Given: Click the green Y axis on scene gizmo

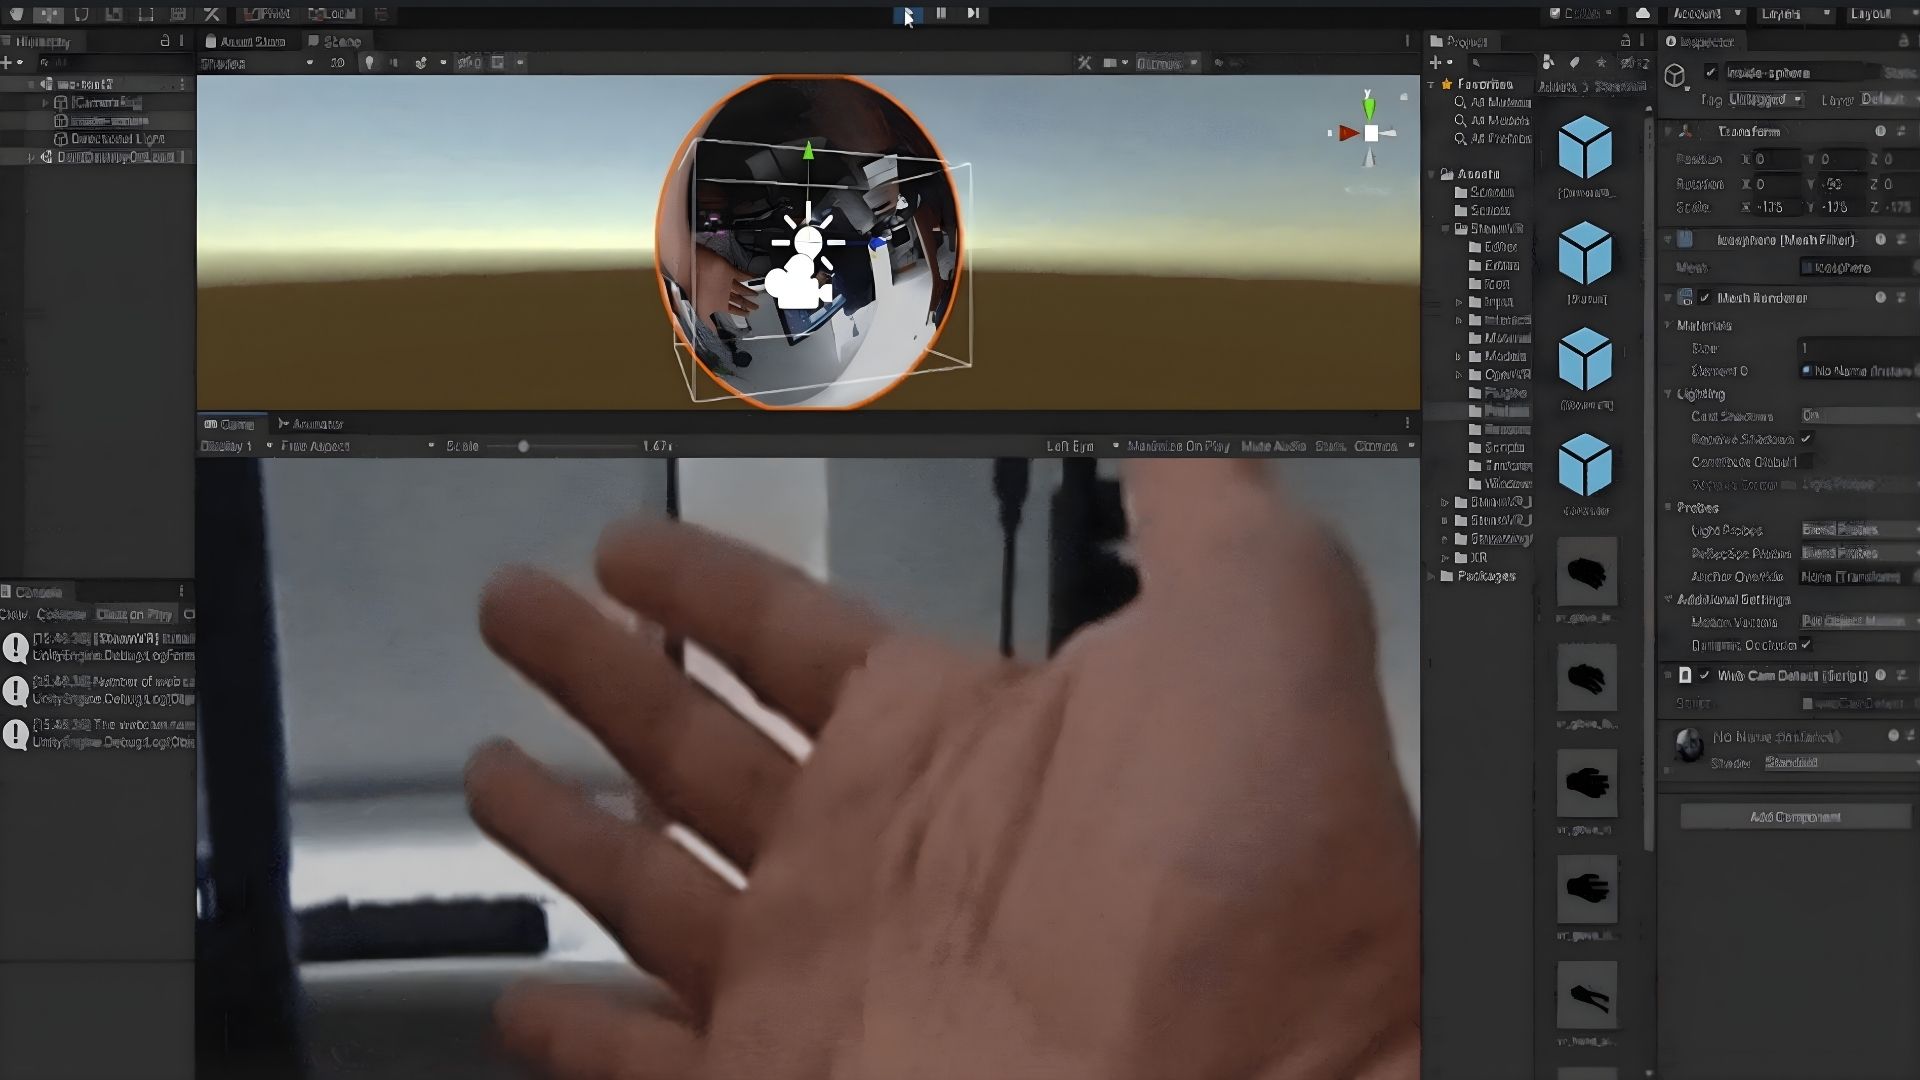Looking at the screenshot, I should coord(1367,107).
